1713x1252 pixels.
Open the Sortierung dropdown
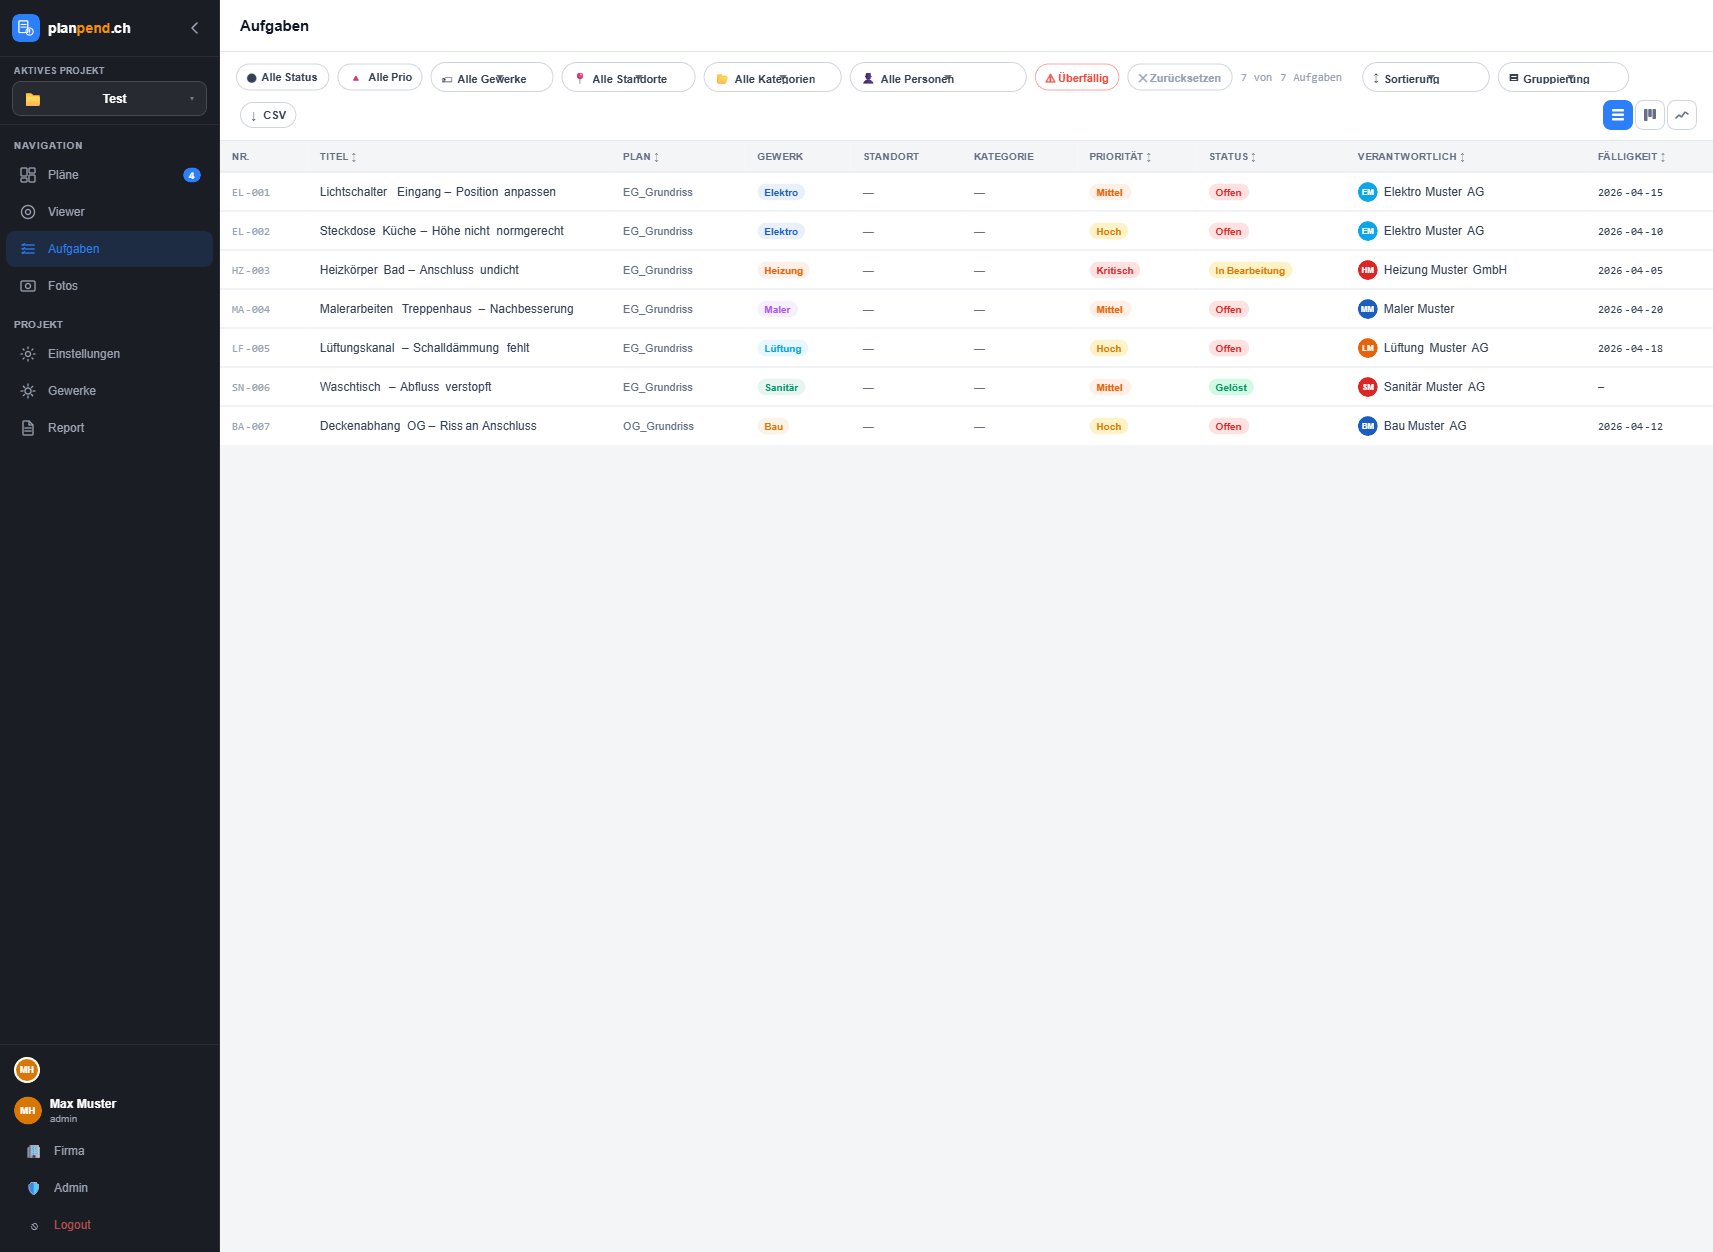[1424, 78]
